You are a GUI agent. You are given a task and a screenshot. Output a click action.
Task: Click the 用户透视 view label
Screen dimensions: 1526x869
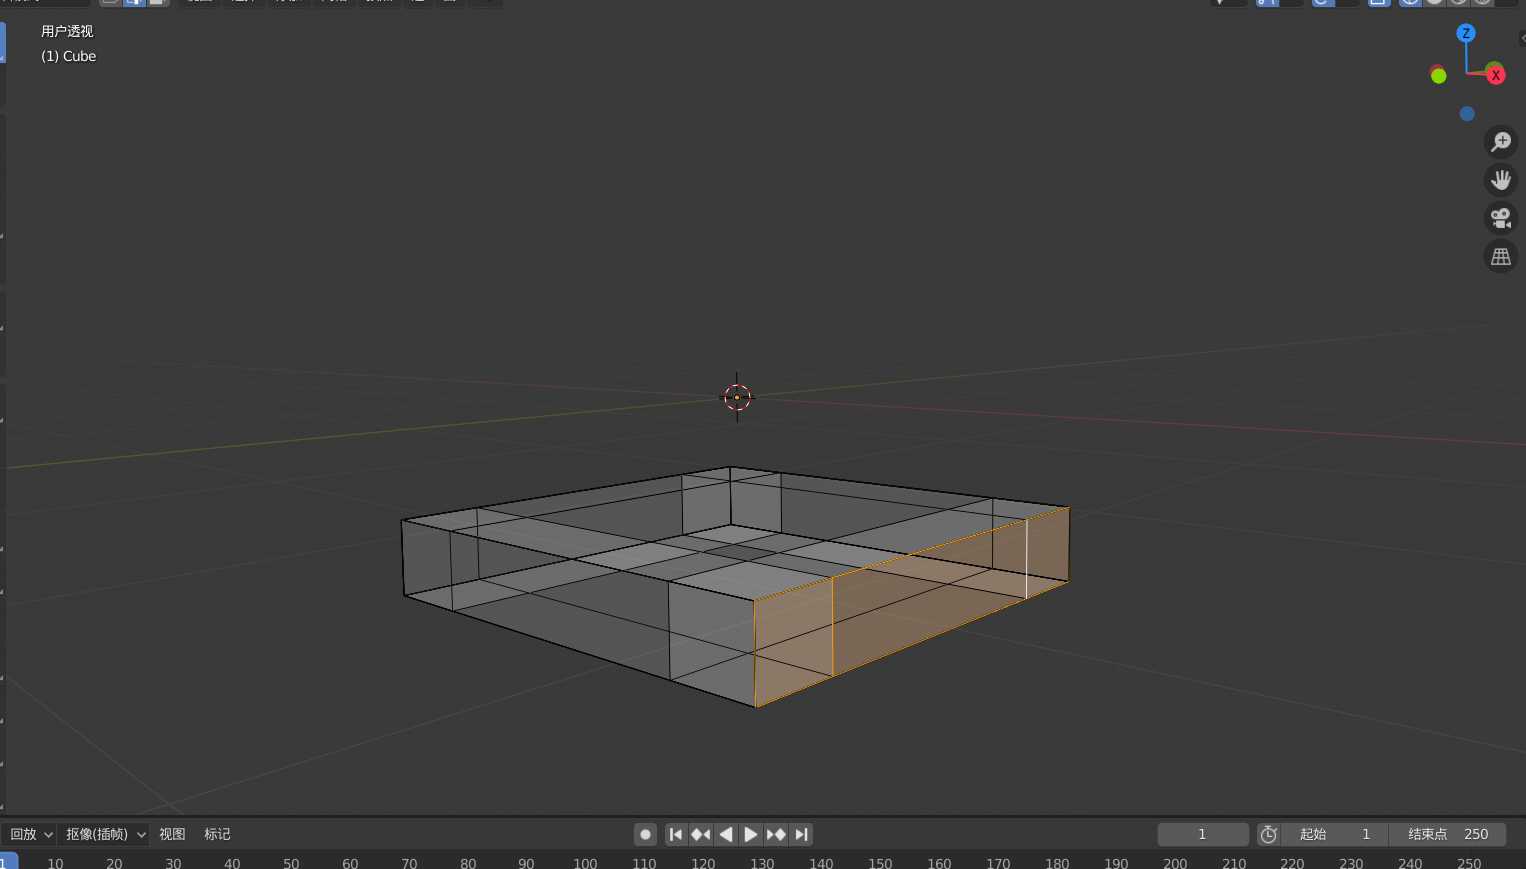click(x=67, y=31)
